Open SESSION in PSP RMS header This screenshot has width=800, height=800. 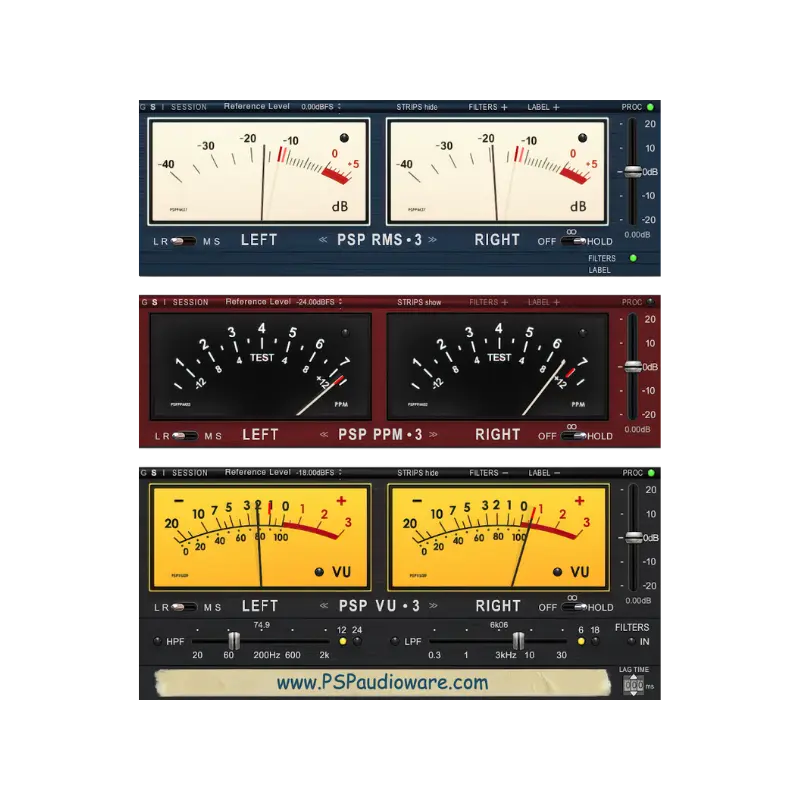click(189, 107)
